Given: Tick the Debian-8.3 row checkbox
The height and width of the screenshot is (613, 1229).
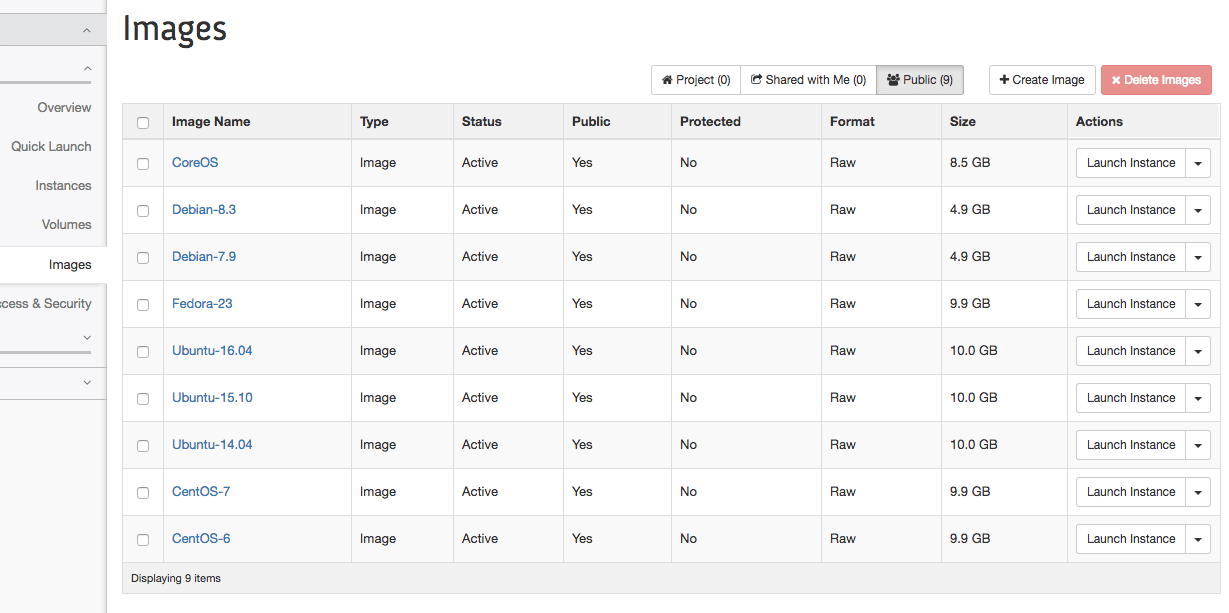Looking at the screenshot, I should [x=143, y=211].
